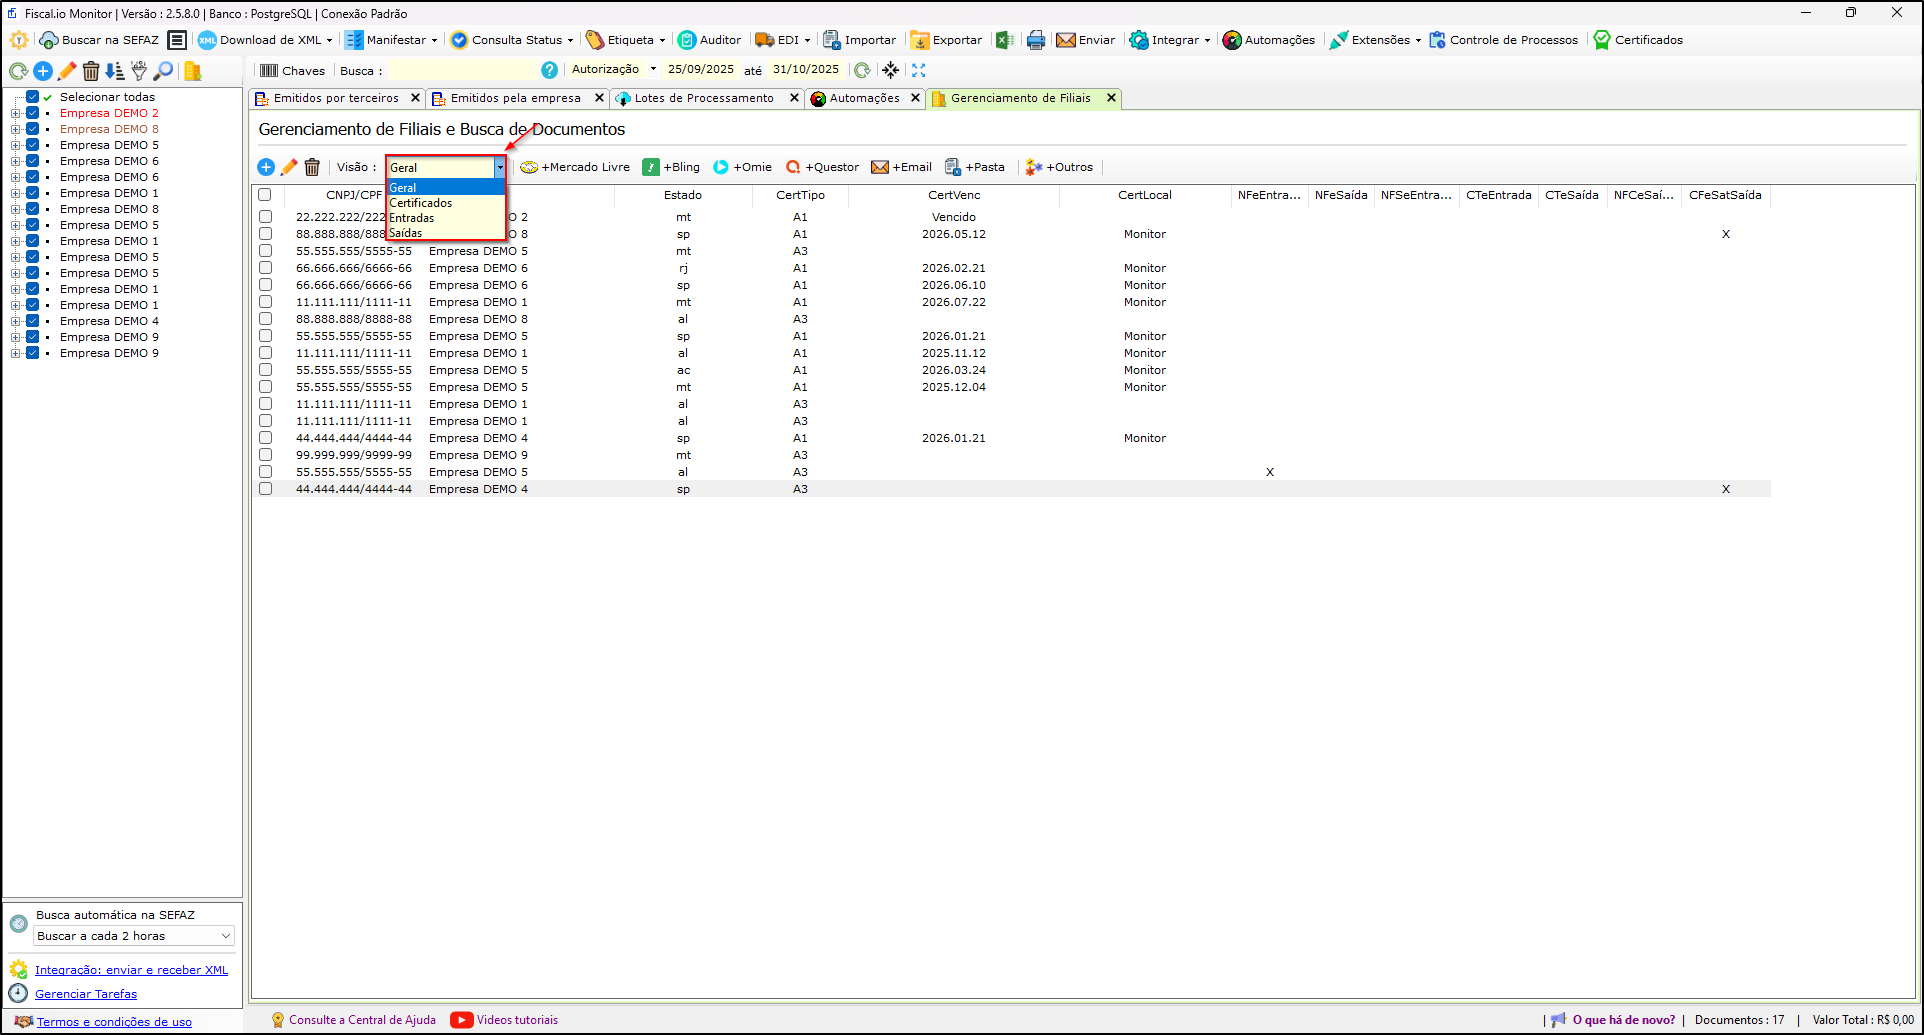Expand the Empresa DEMO 2 tree node
The height and width of the screenshot is (1035, 1924).
[15, 113]
